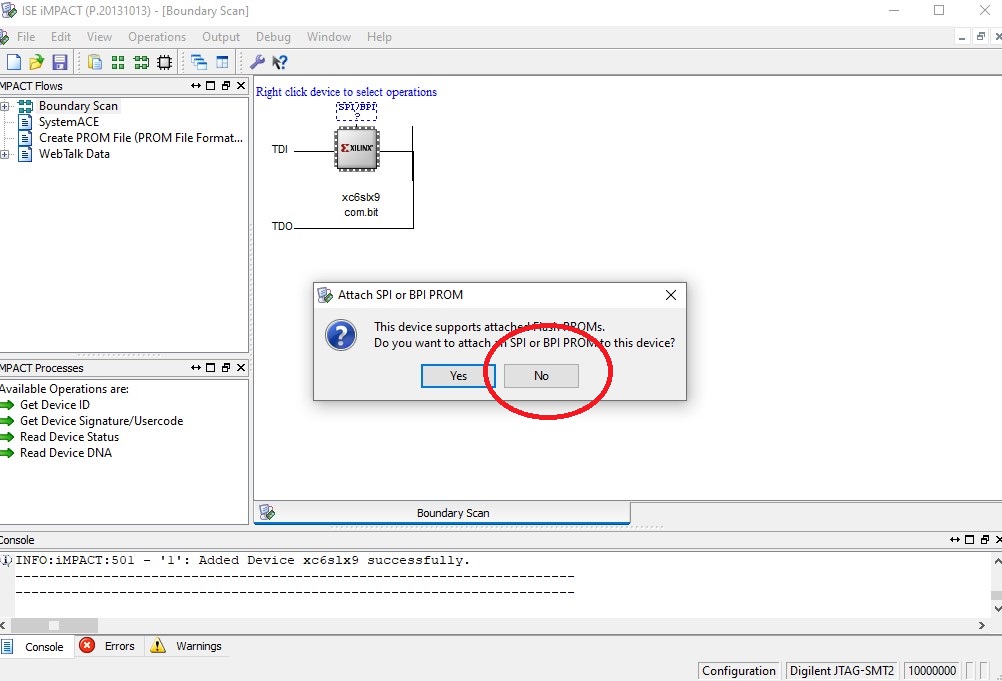
Task: Save the current project
Action: point(59,62)
